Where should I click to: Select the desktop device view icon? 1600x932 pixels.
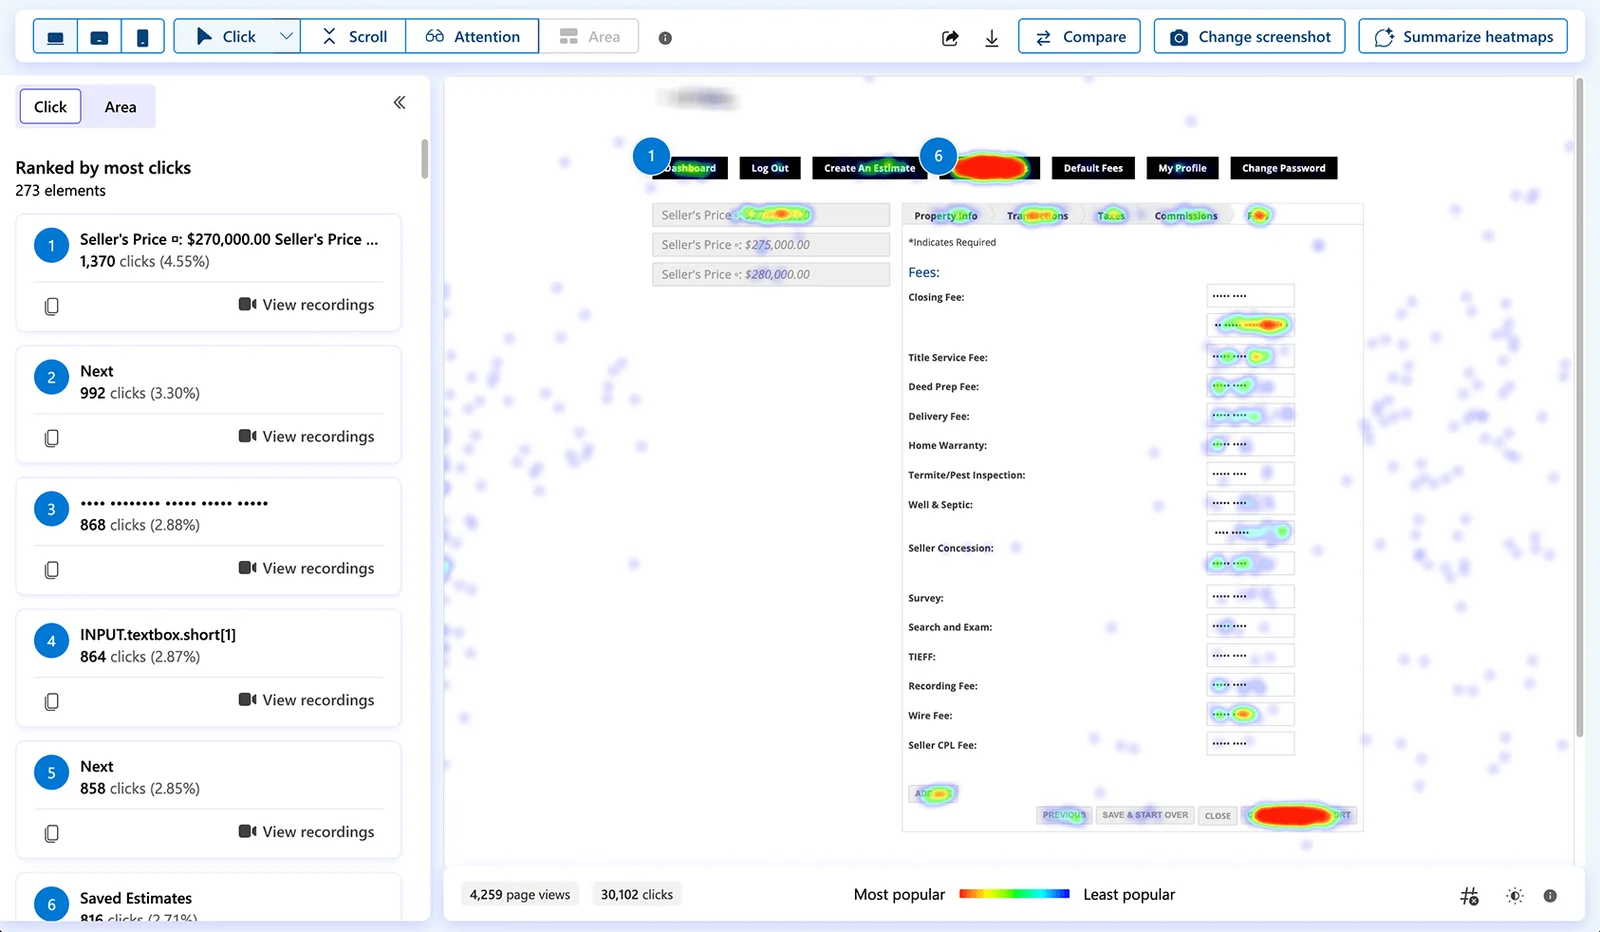pyautogui.click(x=56, y=37)
